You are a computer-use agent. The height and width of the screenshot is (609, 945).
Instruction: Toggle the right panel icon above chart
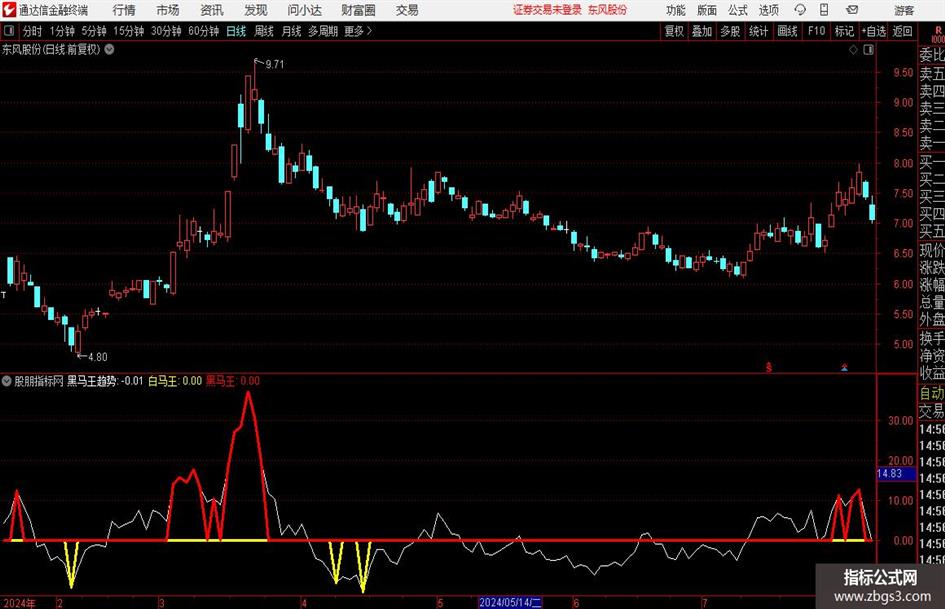pyautogui.click(x=868, y=50)
